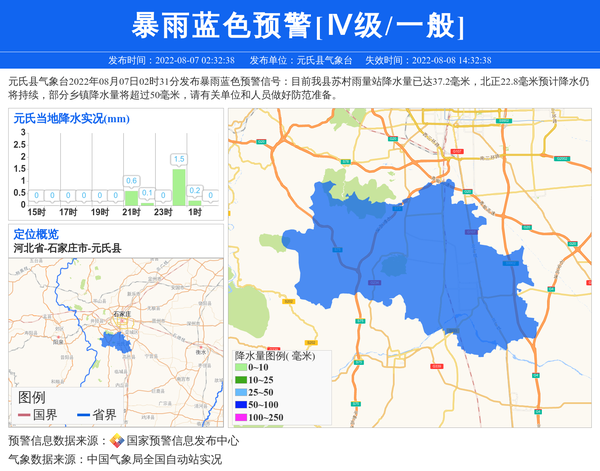Image resolution: width=600 pixels, height=471 pixels.
Task: Click the 0.1 rainfall bar value label
Action: (147, 192)
